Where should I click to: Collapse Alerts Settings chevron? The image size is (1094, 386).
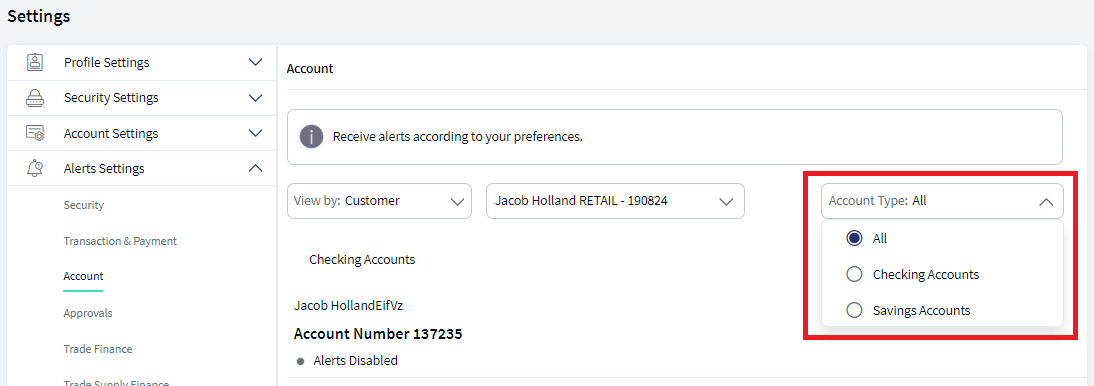255,168
